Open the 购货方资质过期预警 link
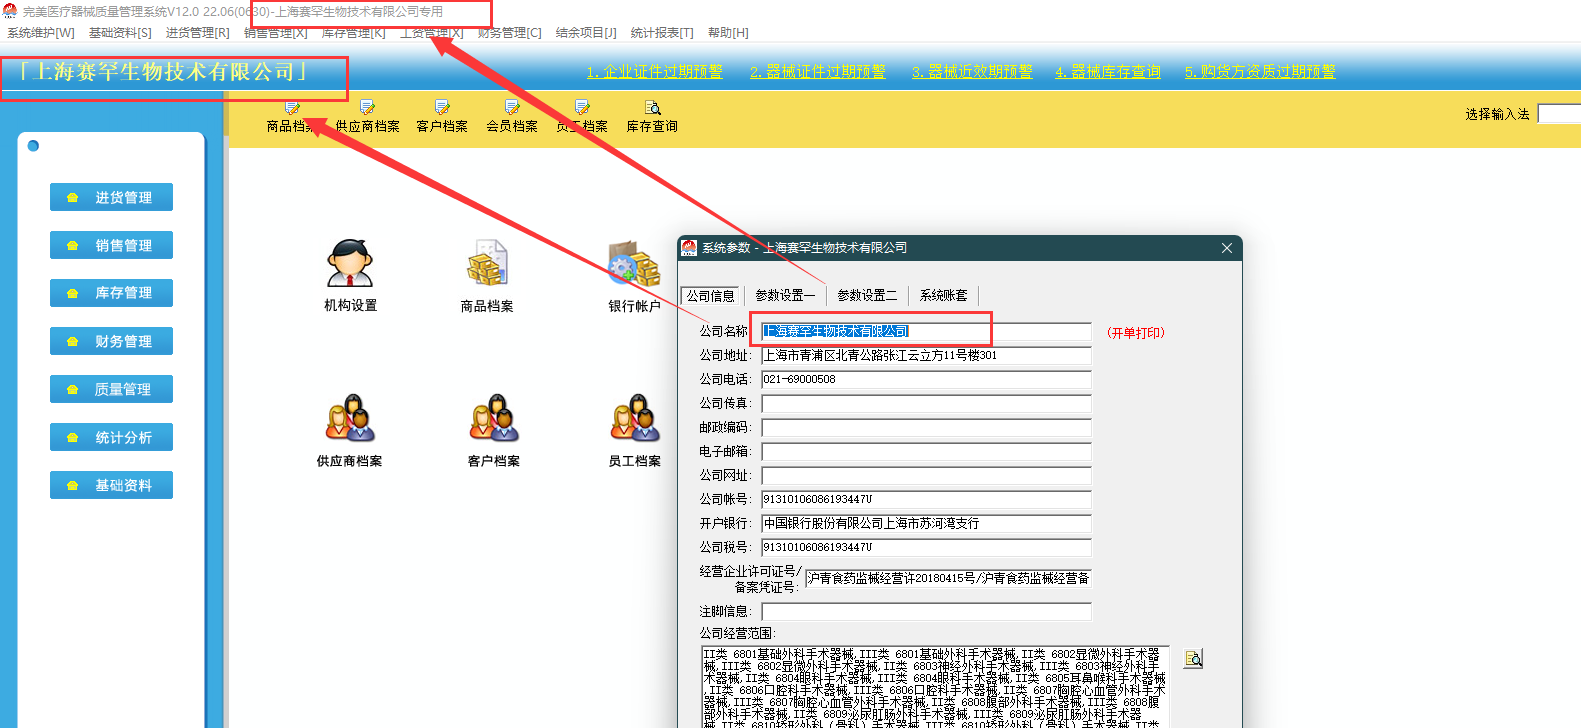Screen dimensions: 1581x728 click(x=1260, y=72)
